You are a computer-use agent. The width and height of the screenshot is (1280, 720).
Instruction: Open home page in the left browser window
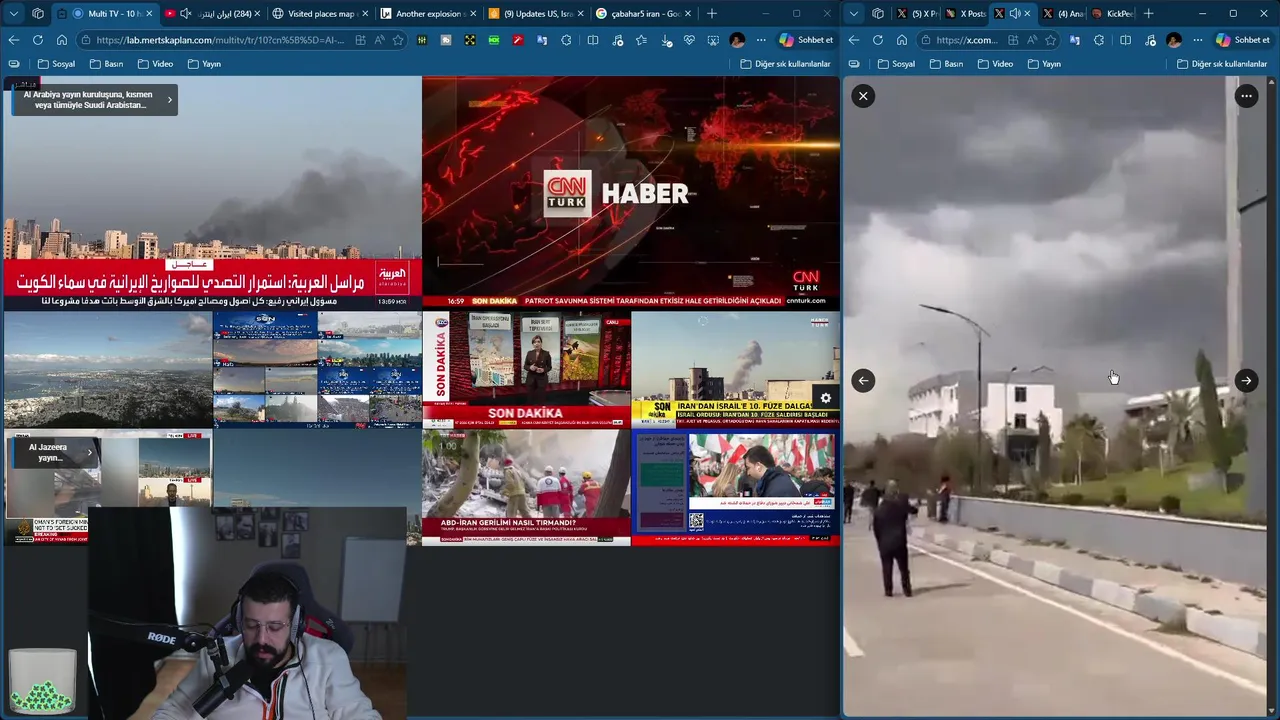point(61,40)
